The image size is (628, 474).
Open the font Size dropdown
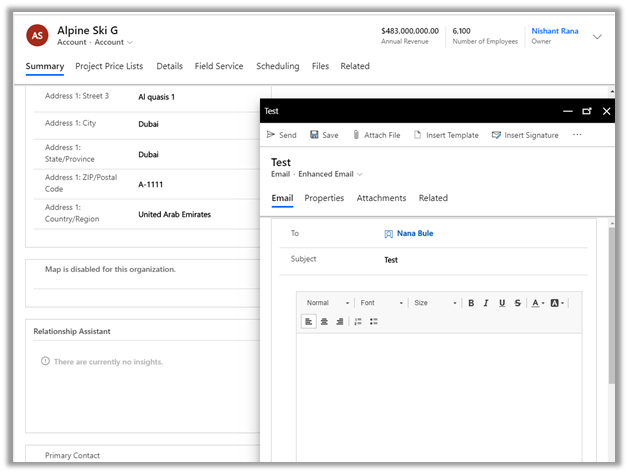[435, 303]
